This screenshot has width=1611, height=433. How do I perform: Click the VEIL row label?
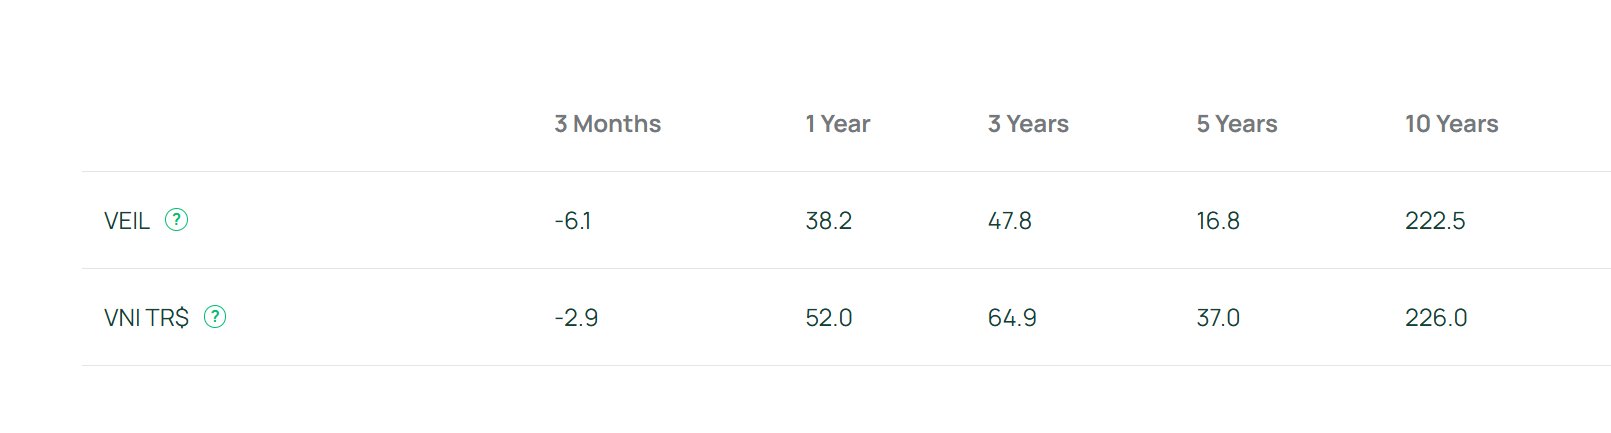pos(127,221)
